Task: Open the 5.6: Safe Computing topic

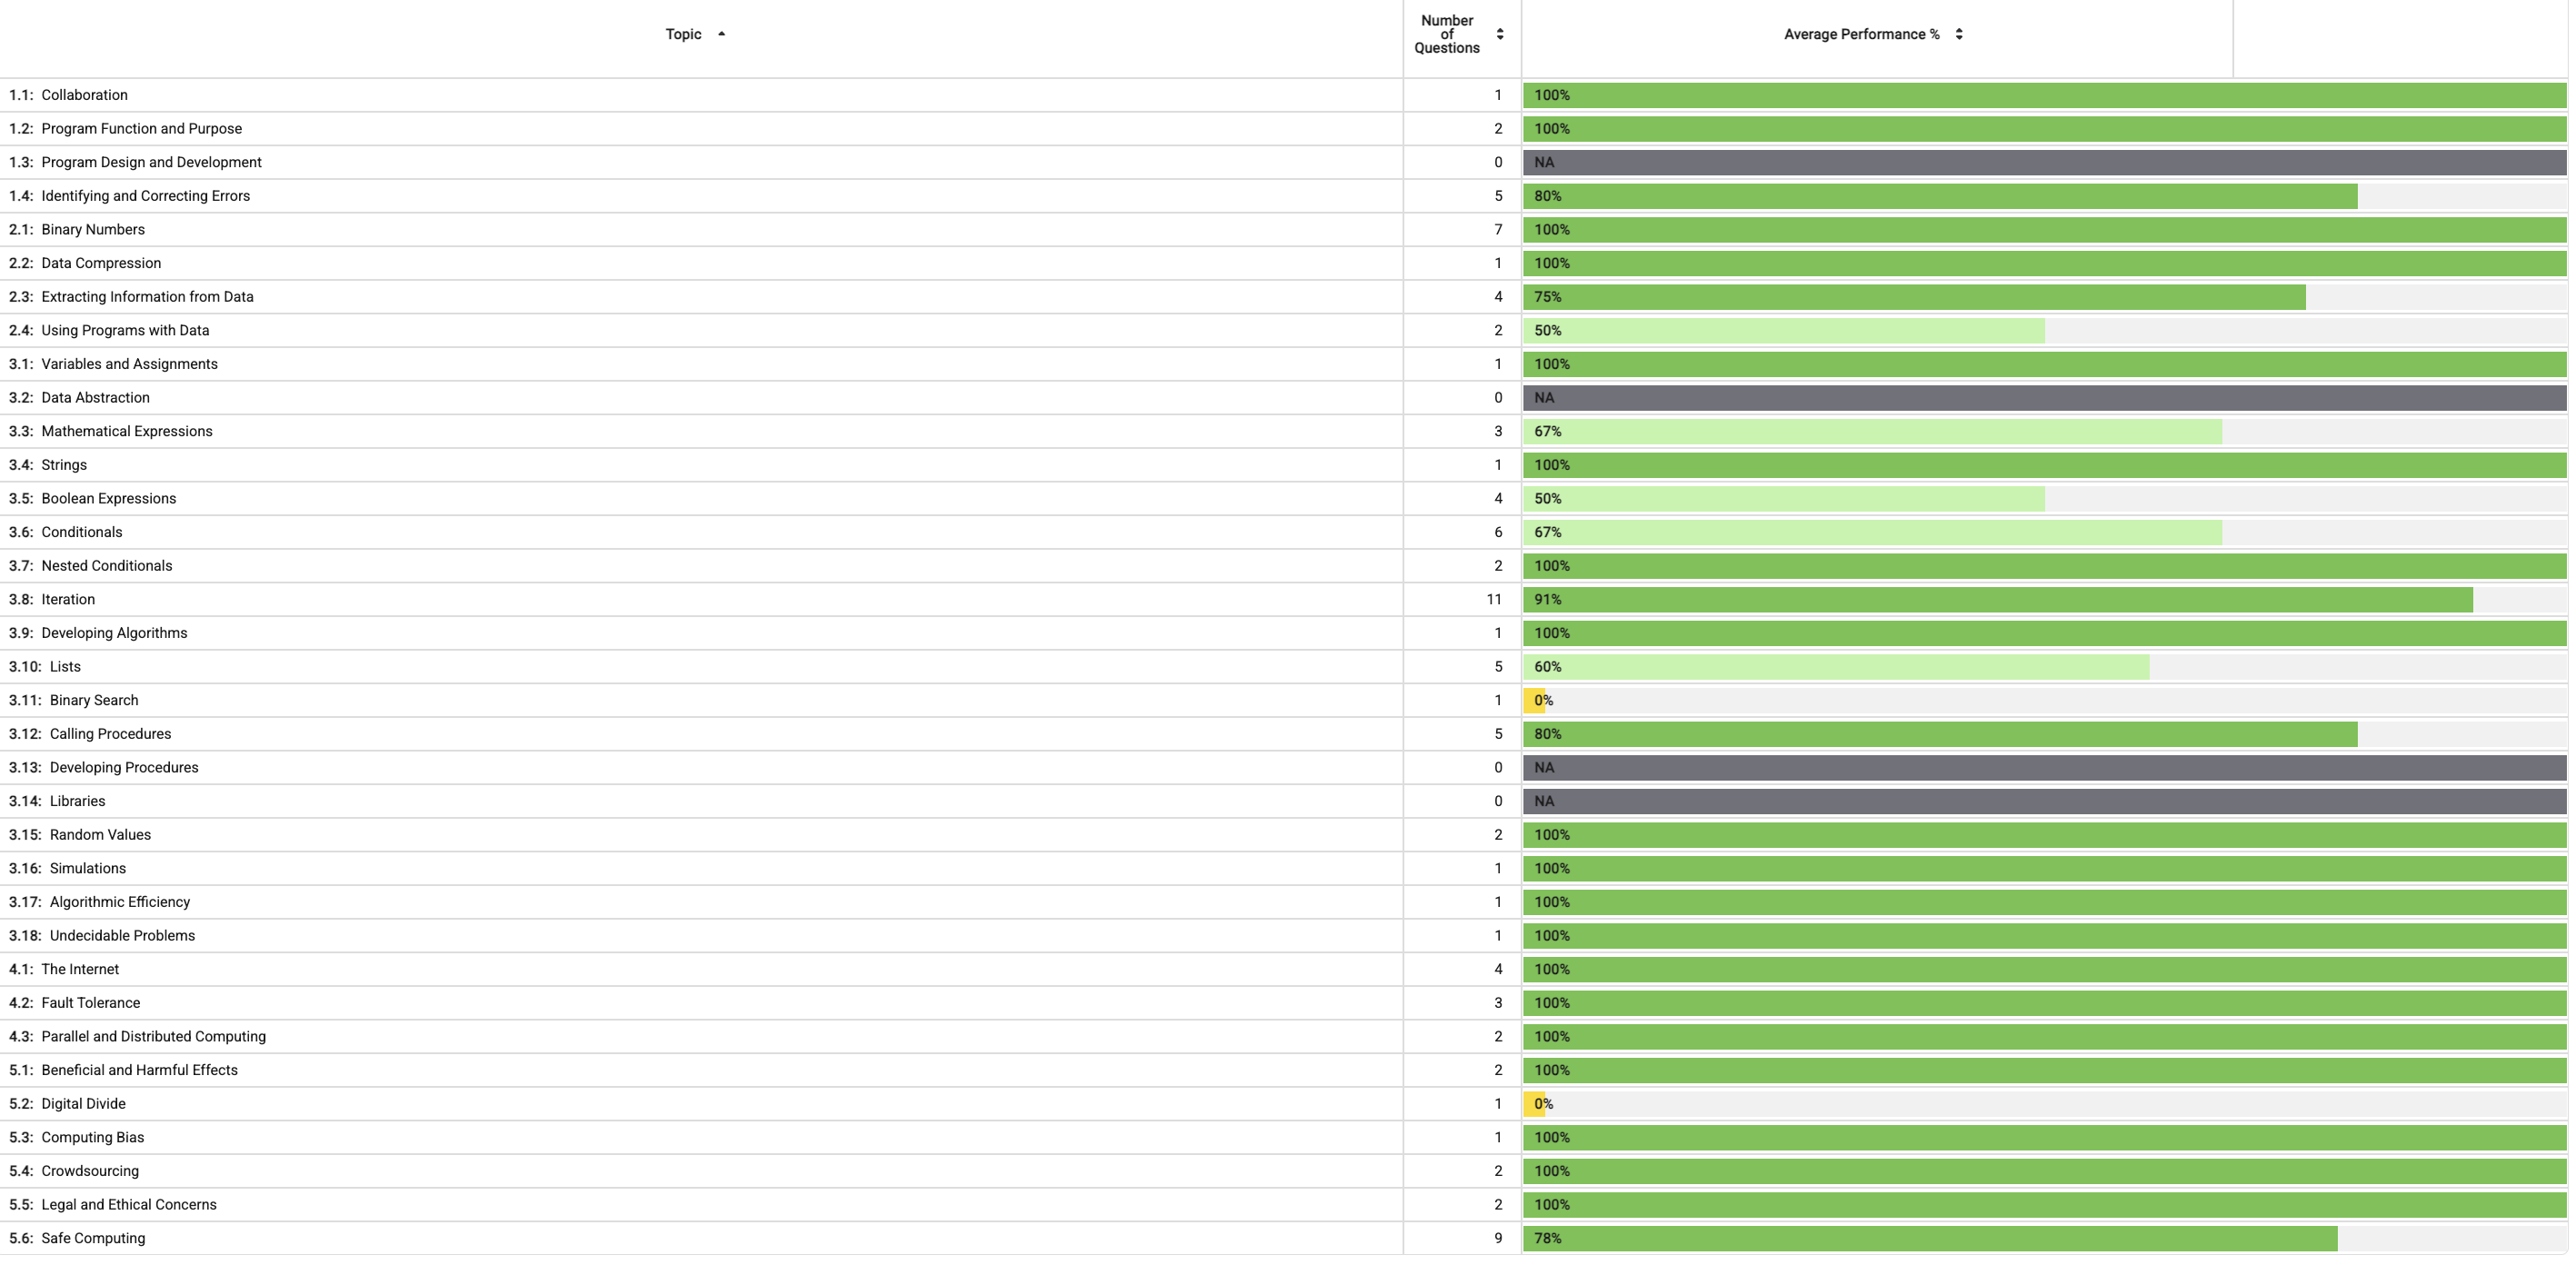Action: tap(93, 1238)
